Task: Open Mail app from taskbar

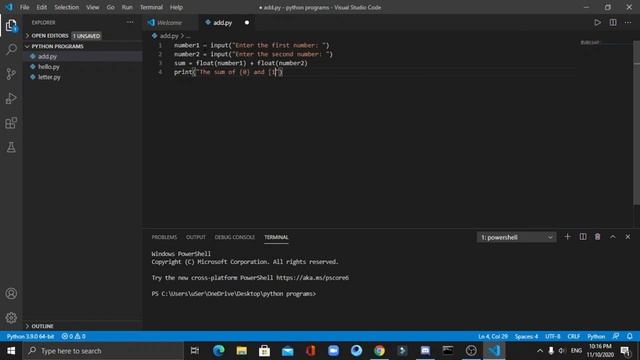Action: 288,351
